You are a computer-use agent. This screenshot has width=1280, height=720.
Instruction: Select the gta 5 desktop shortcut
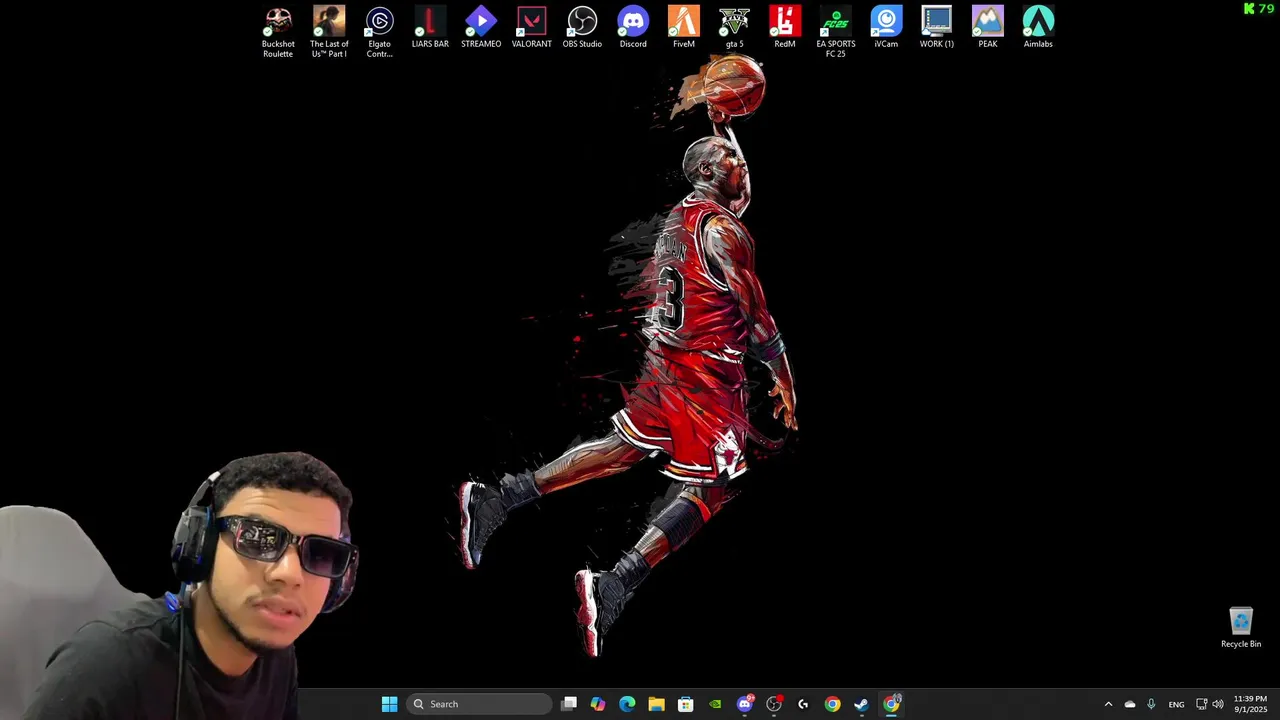[x=734, y=27]
